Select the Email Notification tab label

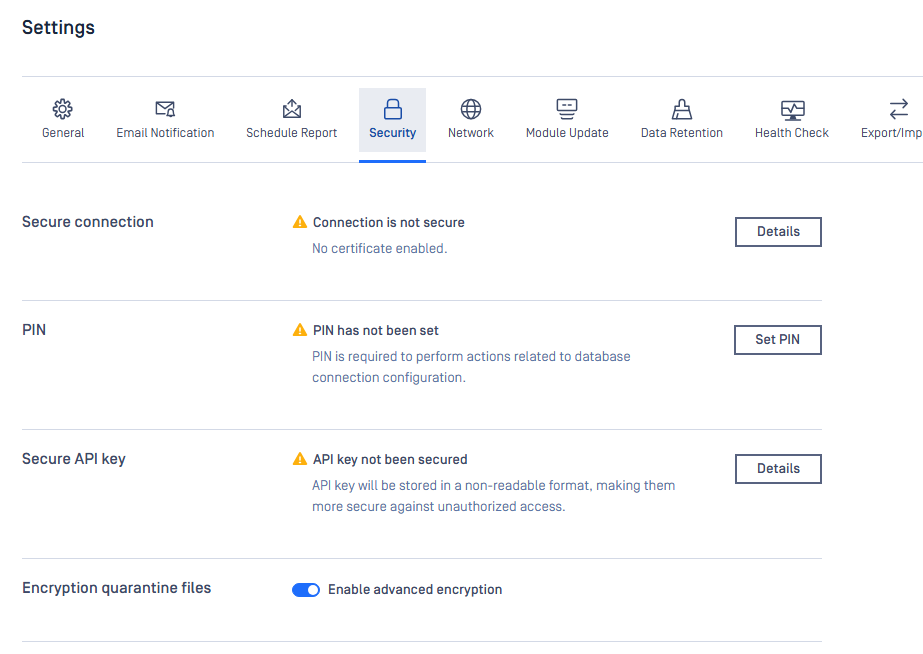click(x=165, y=133)
